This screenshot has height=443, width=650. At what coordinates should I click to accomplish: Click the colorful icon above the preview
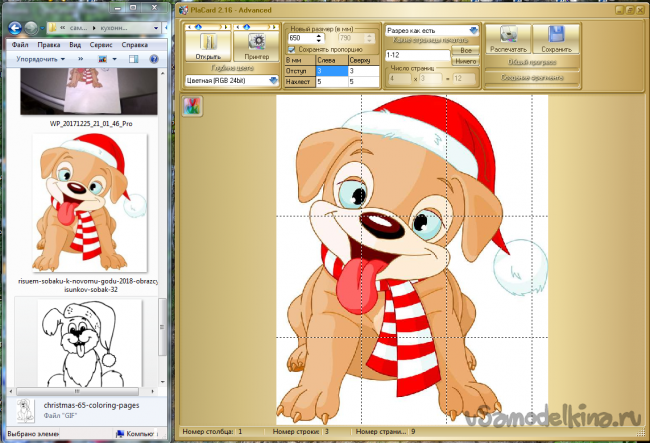pos(192,107)
